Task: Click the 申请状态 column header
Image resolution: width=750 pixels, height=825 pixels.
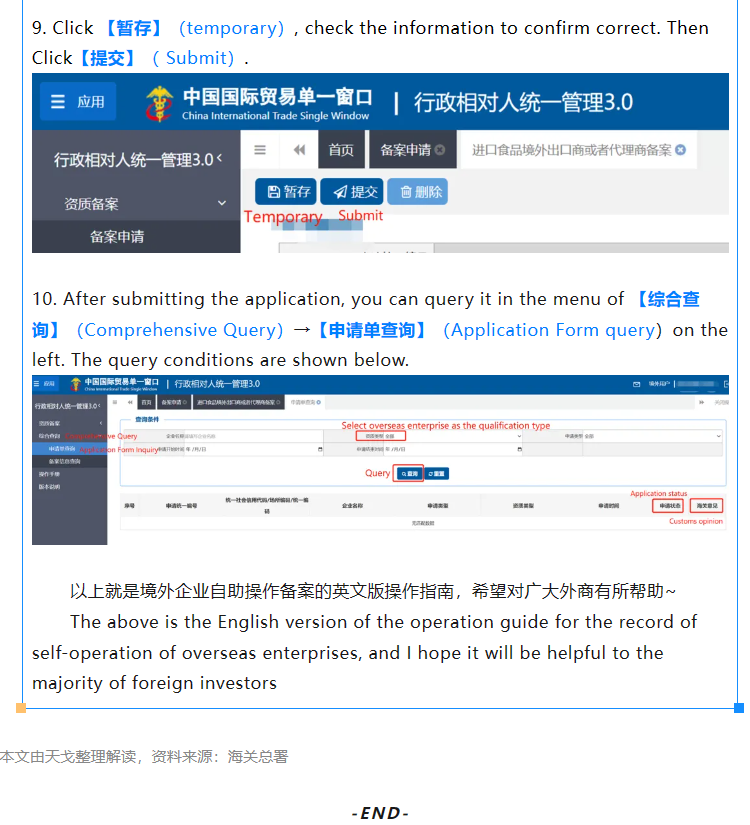Action: coord(668,506)
